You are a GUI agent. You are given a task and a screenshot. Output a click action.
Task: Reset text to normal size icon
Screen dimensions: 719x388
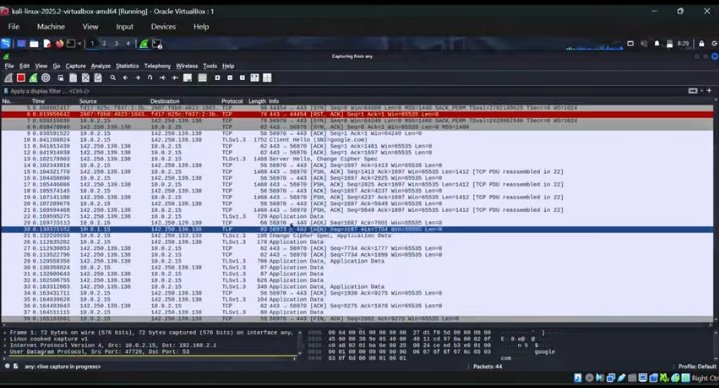[242, 78]
